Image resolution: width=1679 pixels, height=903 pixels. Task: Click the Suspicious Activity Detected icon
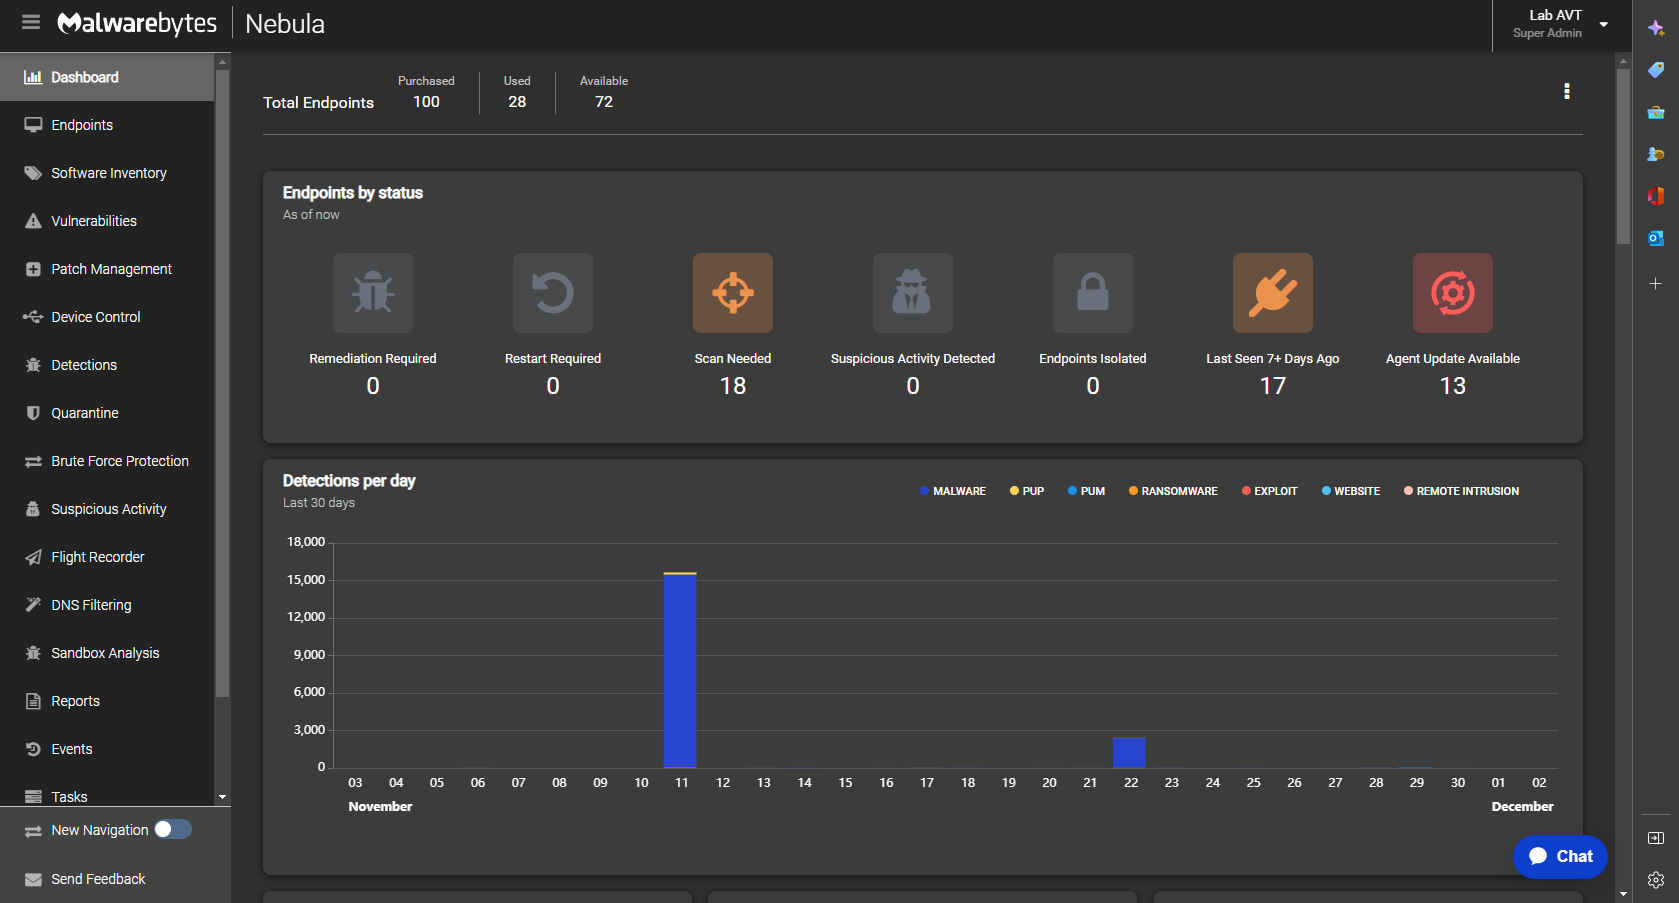pyautogui.click(x=912, y=293)
